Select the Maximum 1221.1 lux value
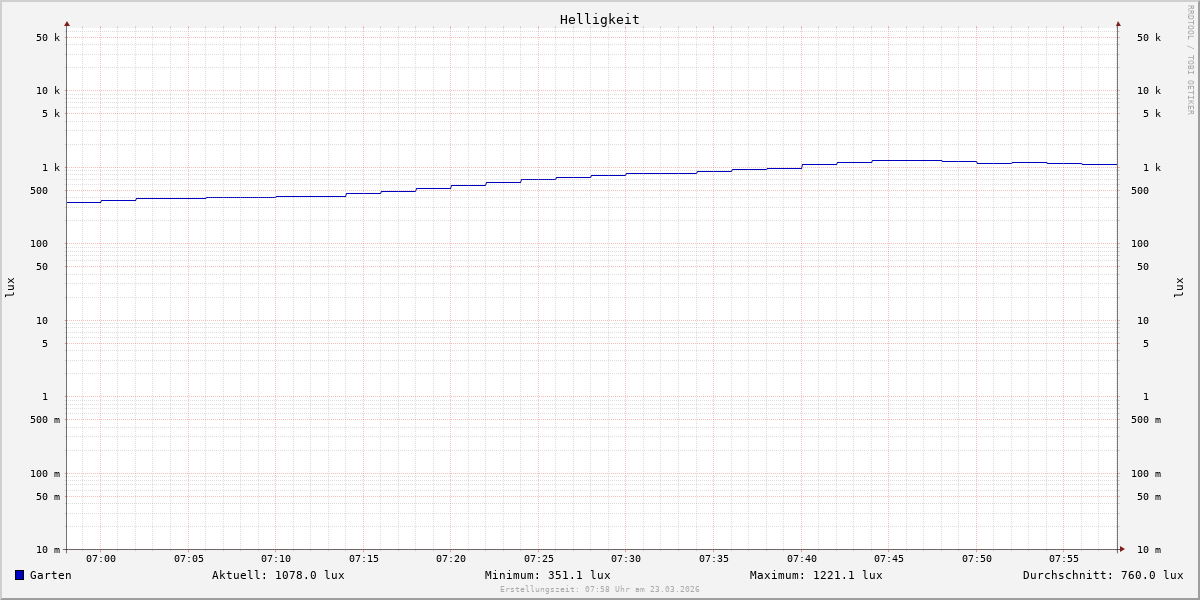Image resolution: width=1200 pixels, height=600 pixels. pyautogui.click(x=816, y=575)
